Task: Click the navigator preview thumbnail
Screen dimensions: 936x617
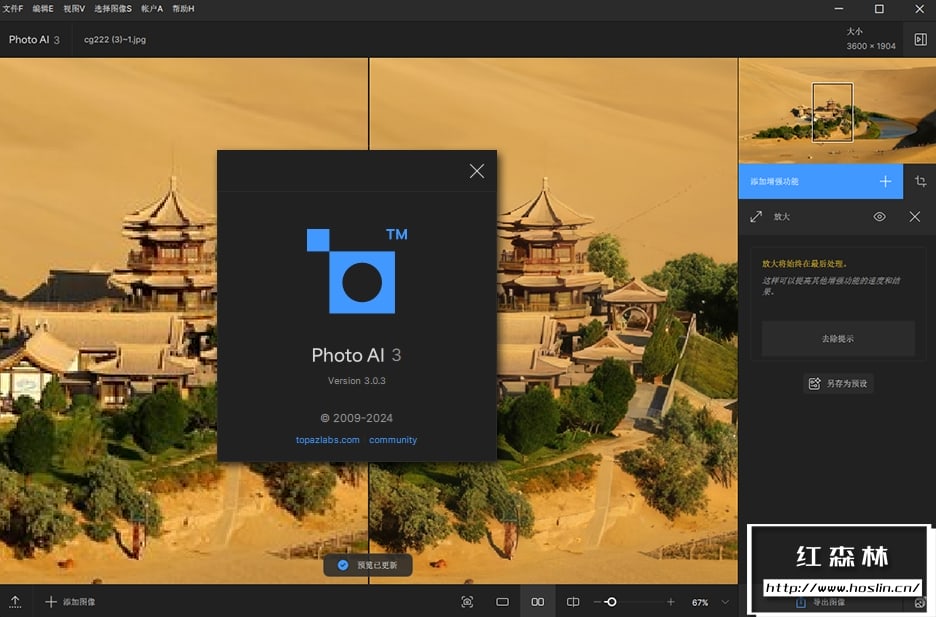Action: [x=837, y=111]
